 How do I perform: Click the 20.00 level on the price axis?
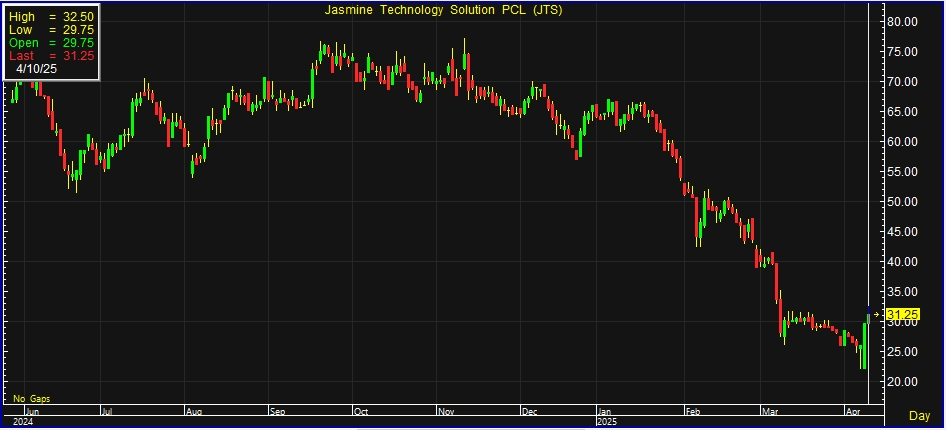pos(903,382)
